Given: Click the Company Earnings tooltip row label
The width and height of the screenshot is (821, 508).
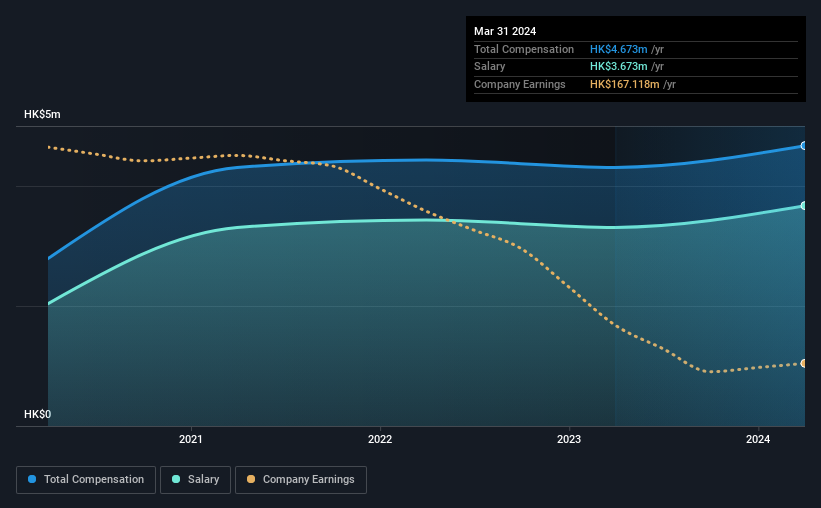Looking at the screenshot, I should pos(519,84).
